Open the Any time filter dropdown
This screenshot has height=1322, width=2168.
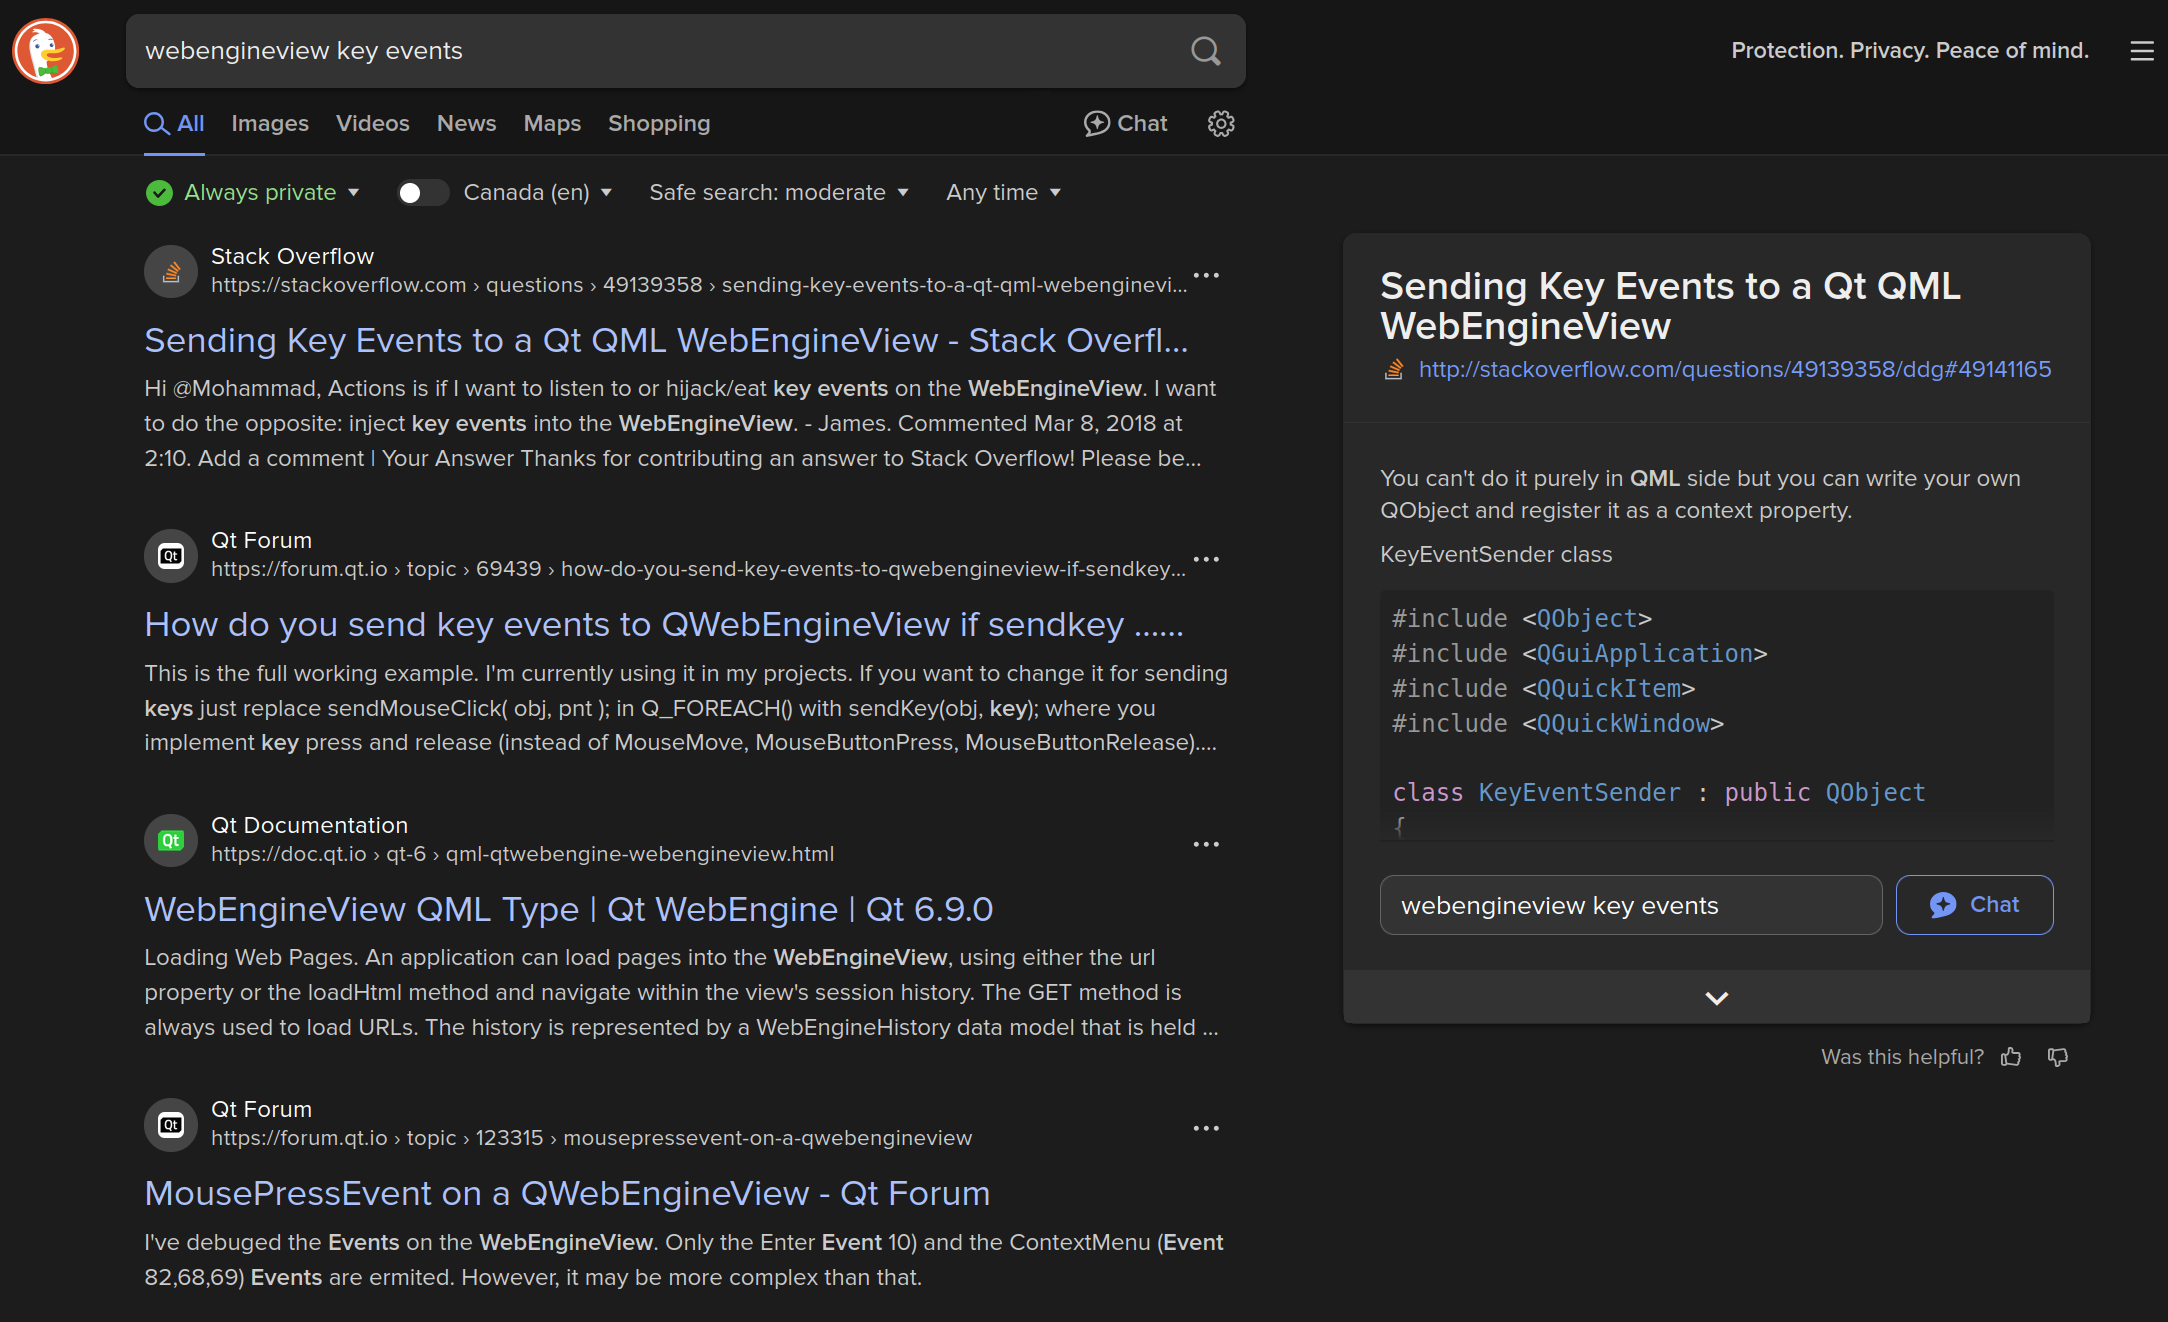[x=1003, y=192]
